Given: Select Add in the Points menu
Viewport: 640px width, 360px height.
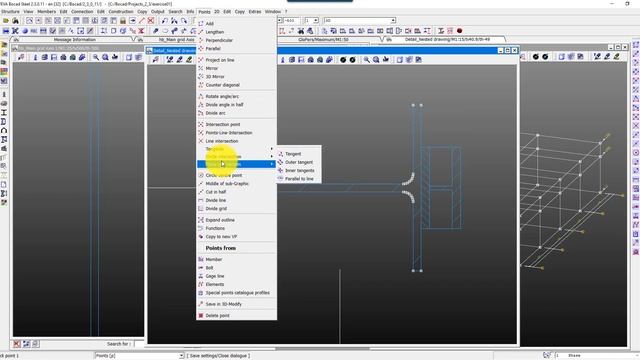Looking at the screenshot, I should coord(210,24).
